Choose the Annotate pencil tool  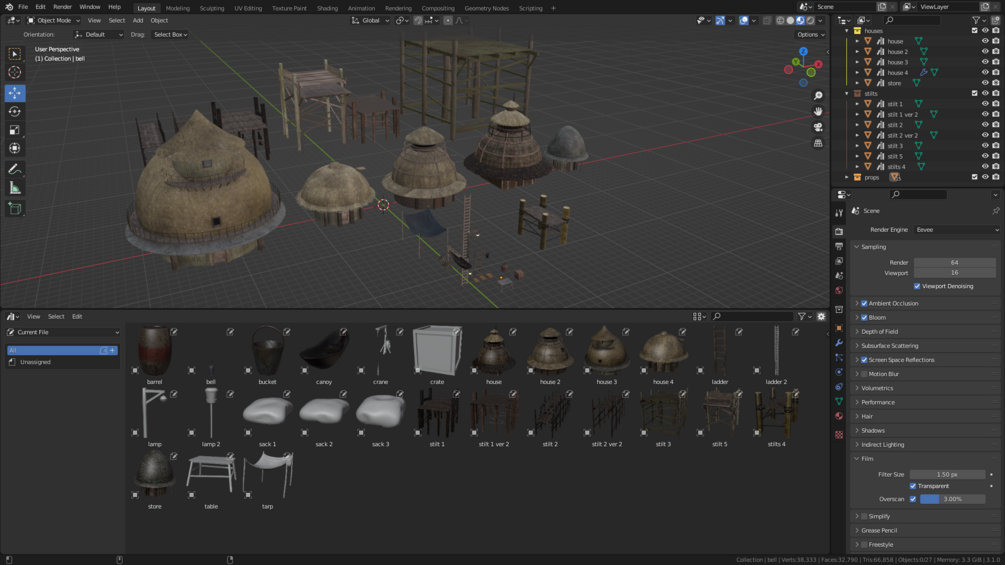(14, 169)
